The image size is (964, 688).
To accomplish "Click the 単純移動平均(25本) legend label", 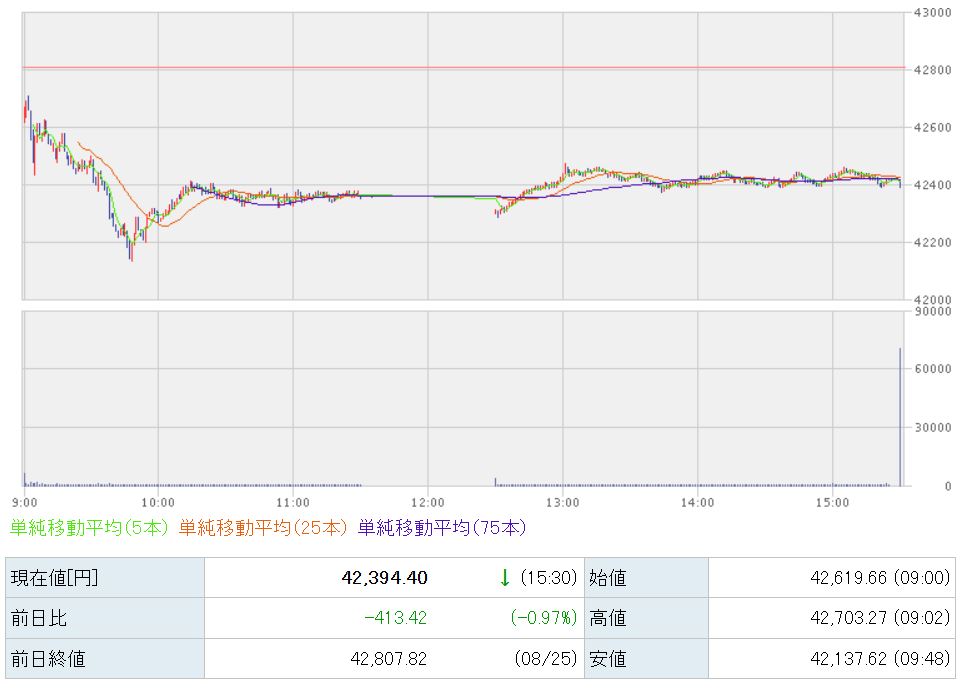I will [263, 528].
